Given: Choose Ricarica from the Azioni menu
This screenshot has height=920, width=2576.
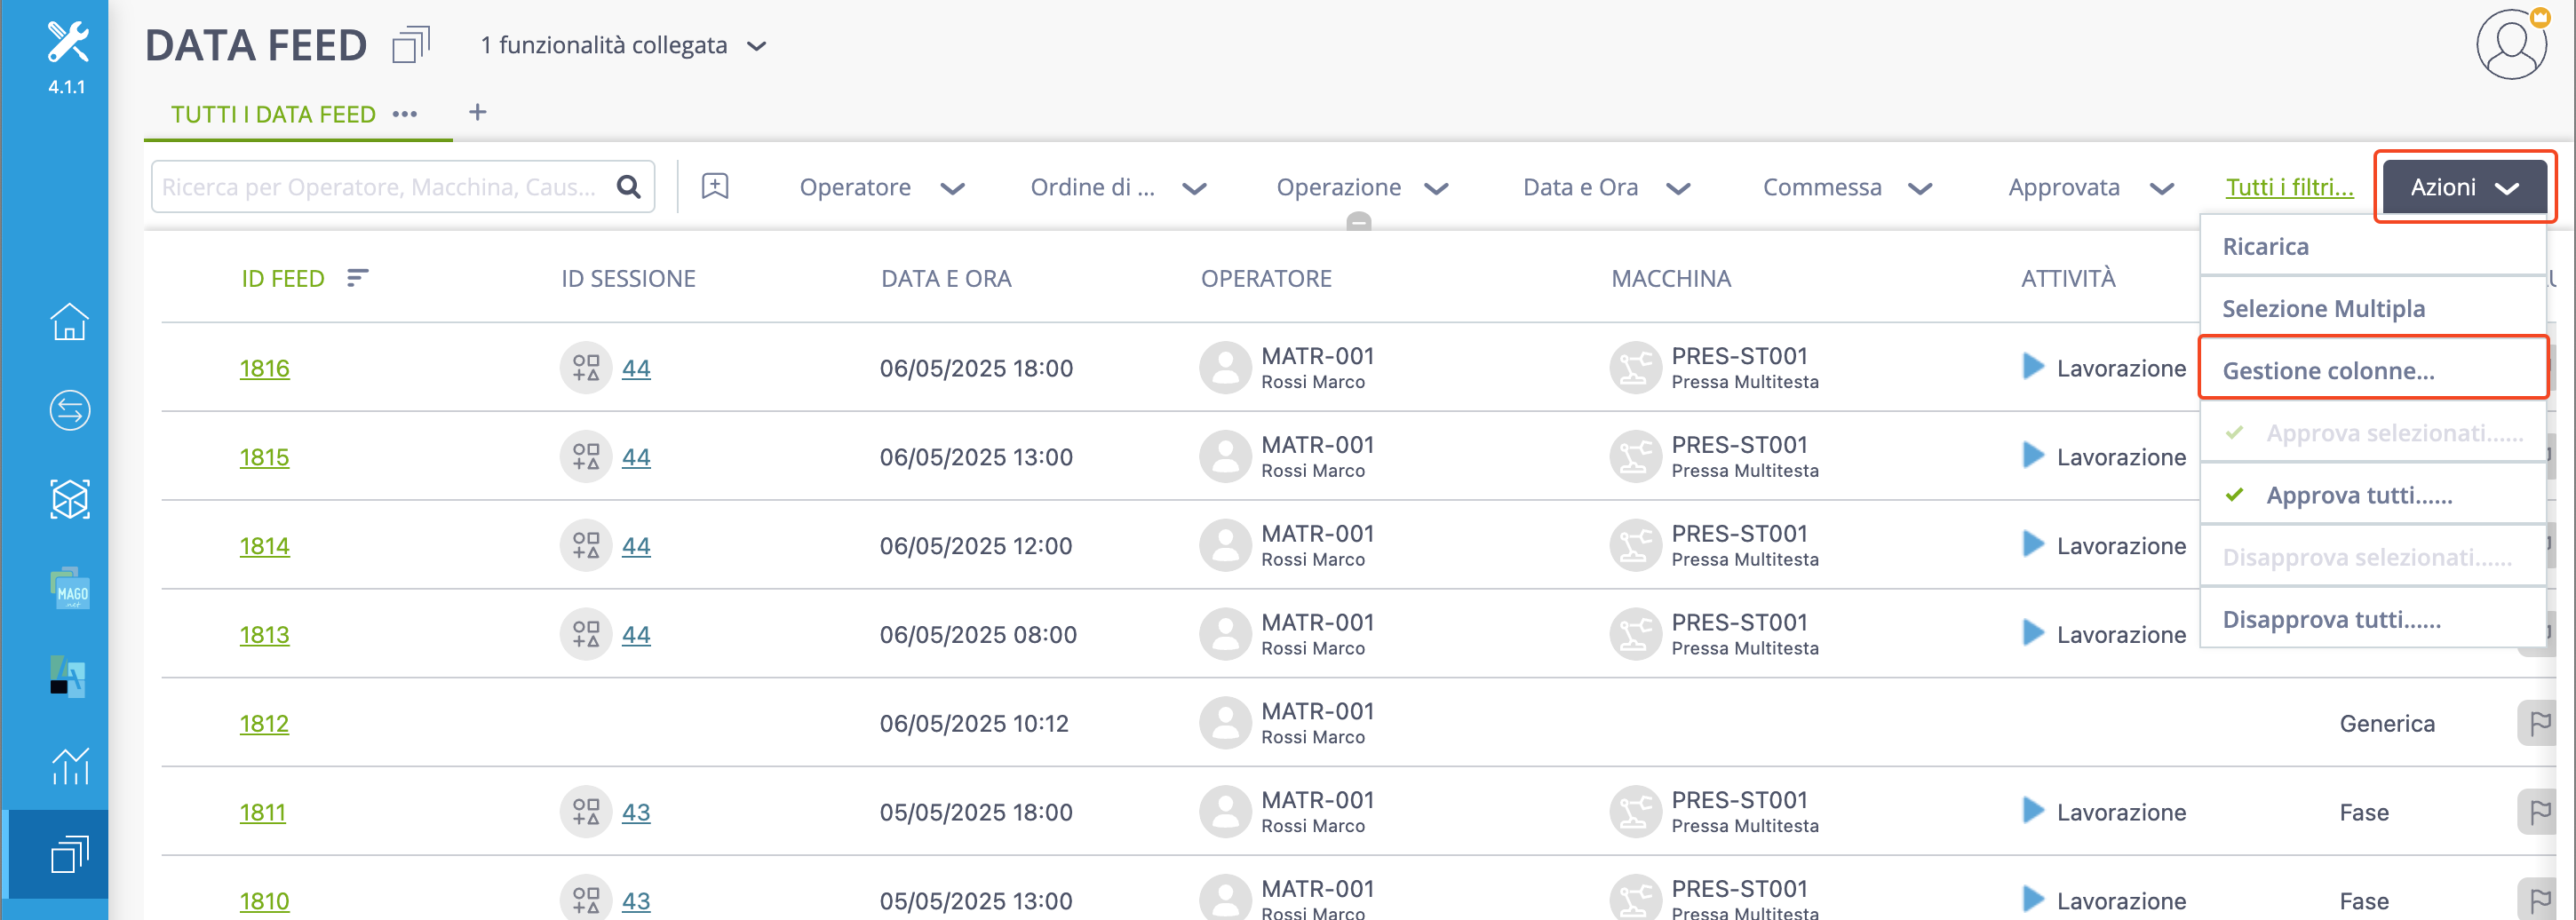Looking at the screenshot, I should click(2372, 246).
